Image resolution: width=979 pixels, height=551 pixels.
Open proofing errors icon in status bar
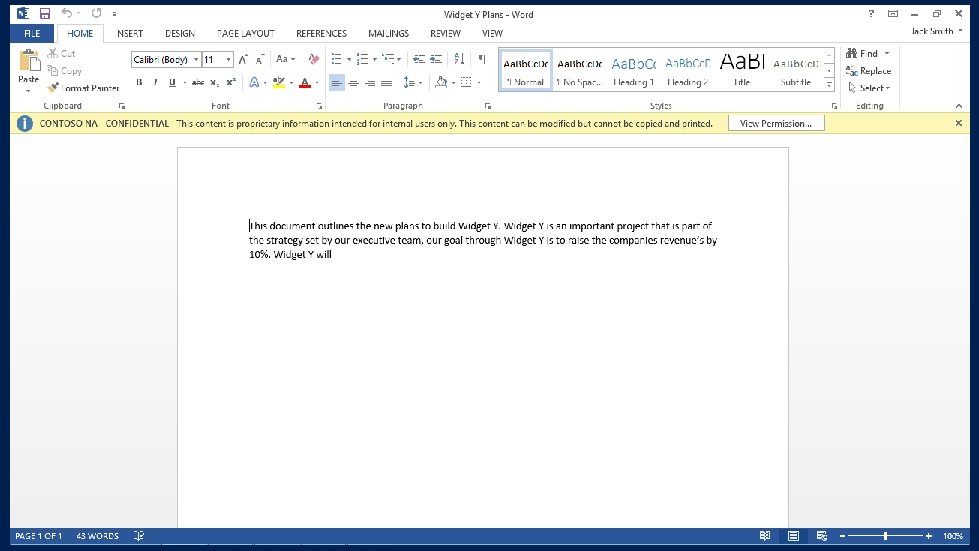click(138, 536)
